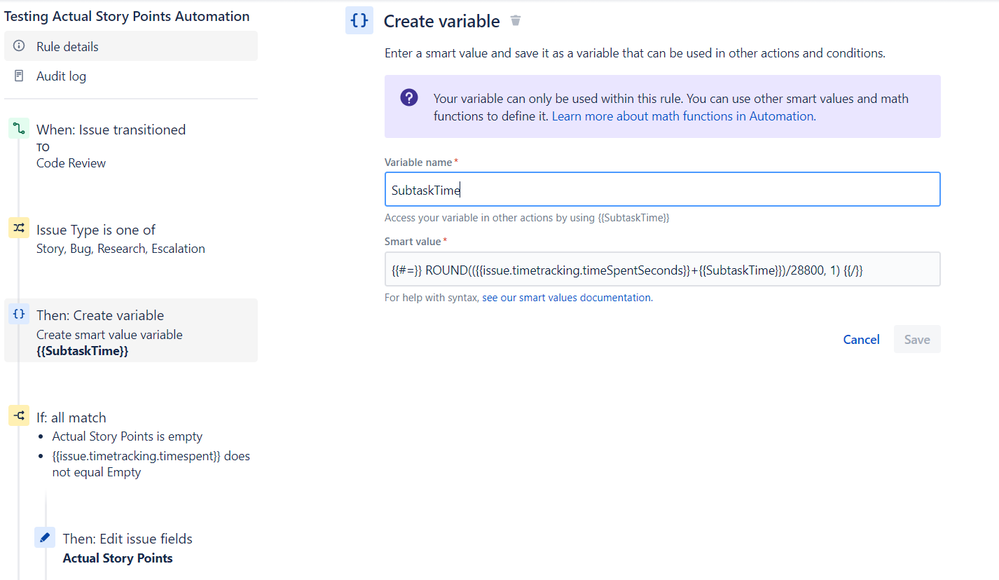Click the {{SubtaskTime}} bold label in sidebar
This screenshot has height=580, width=999.
82,351
